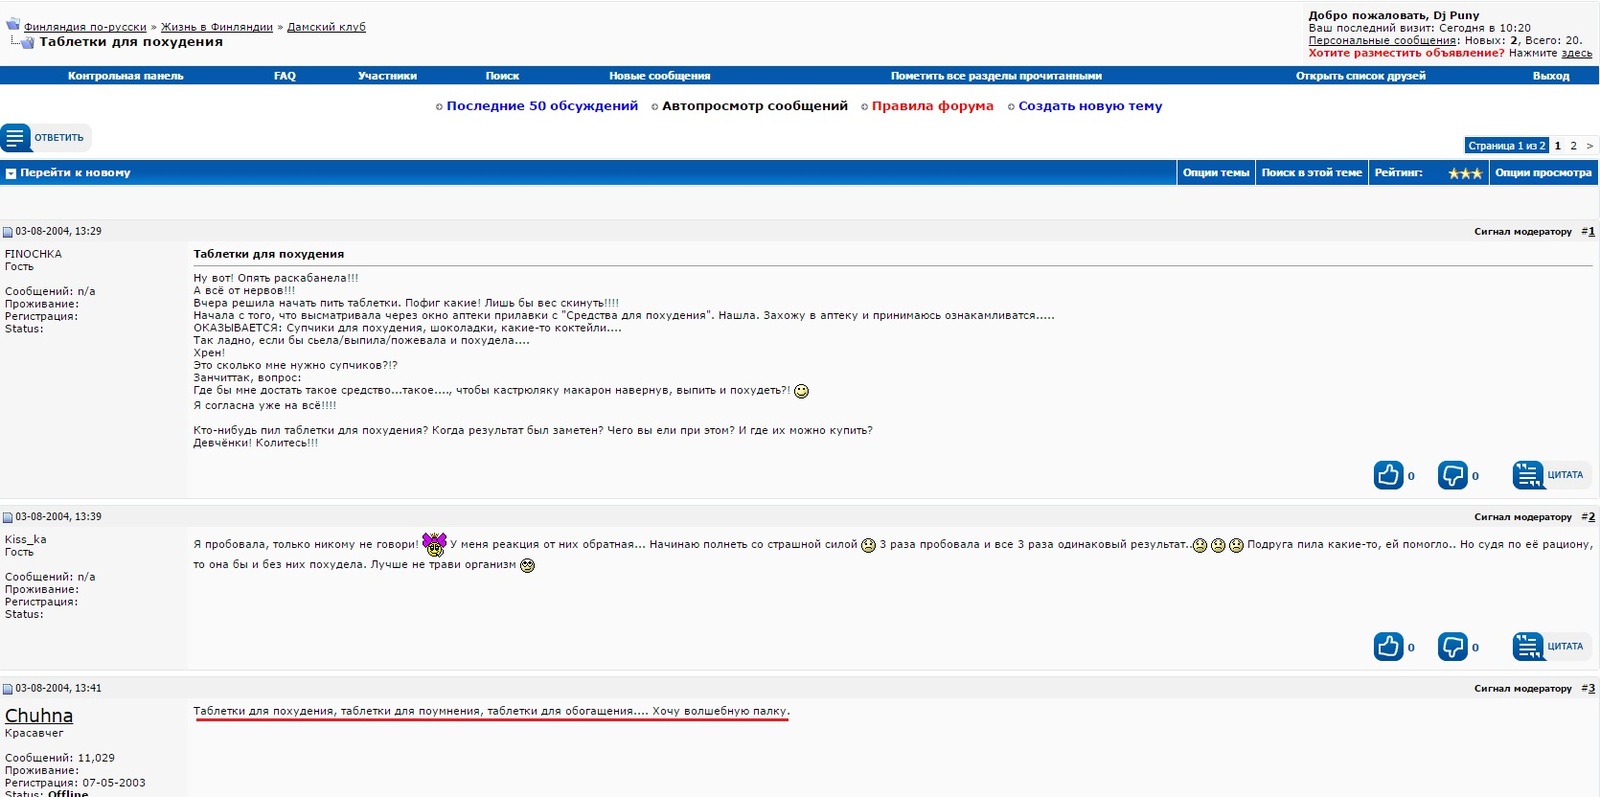Click Сигнал модератору on post #1
Viewport: 1600px width, 797px height.
coord(1523,232)
